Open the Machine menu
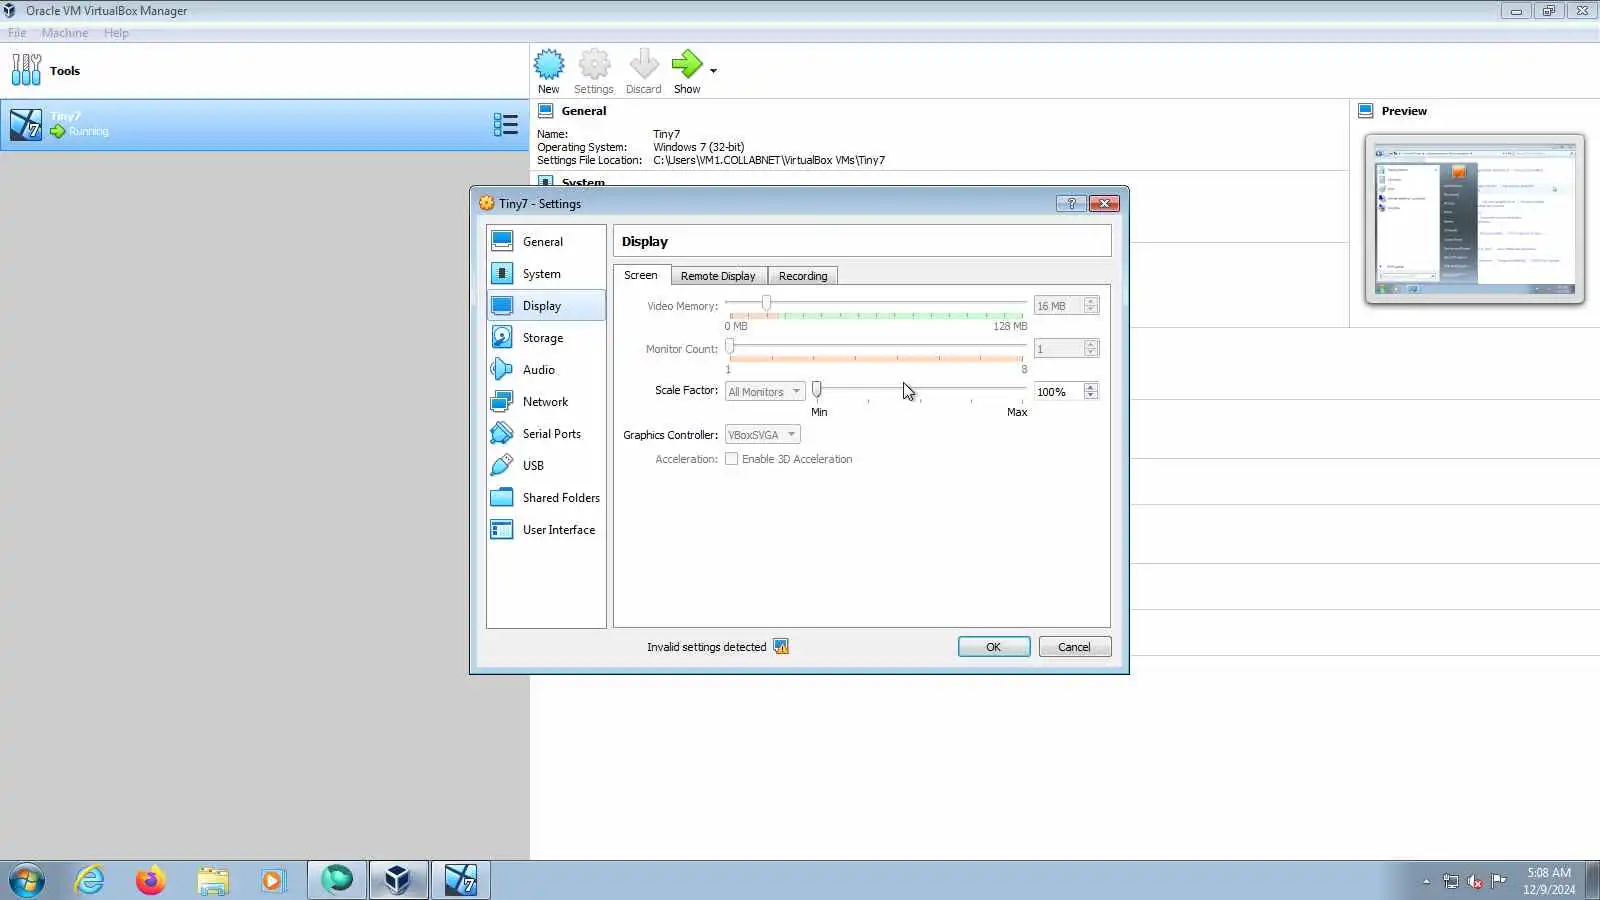 point(65,33)
